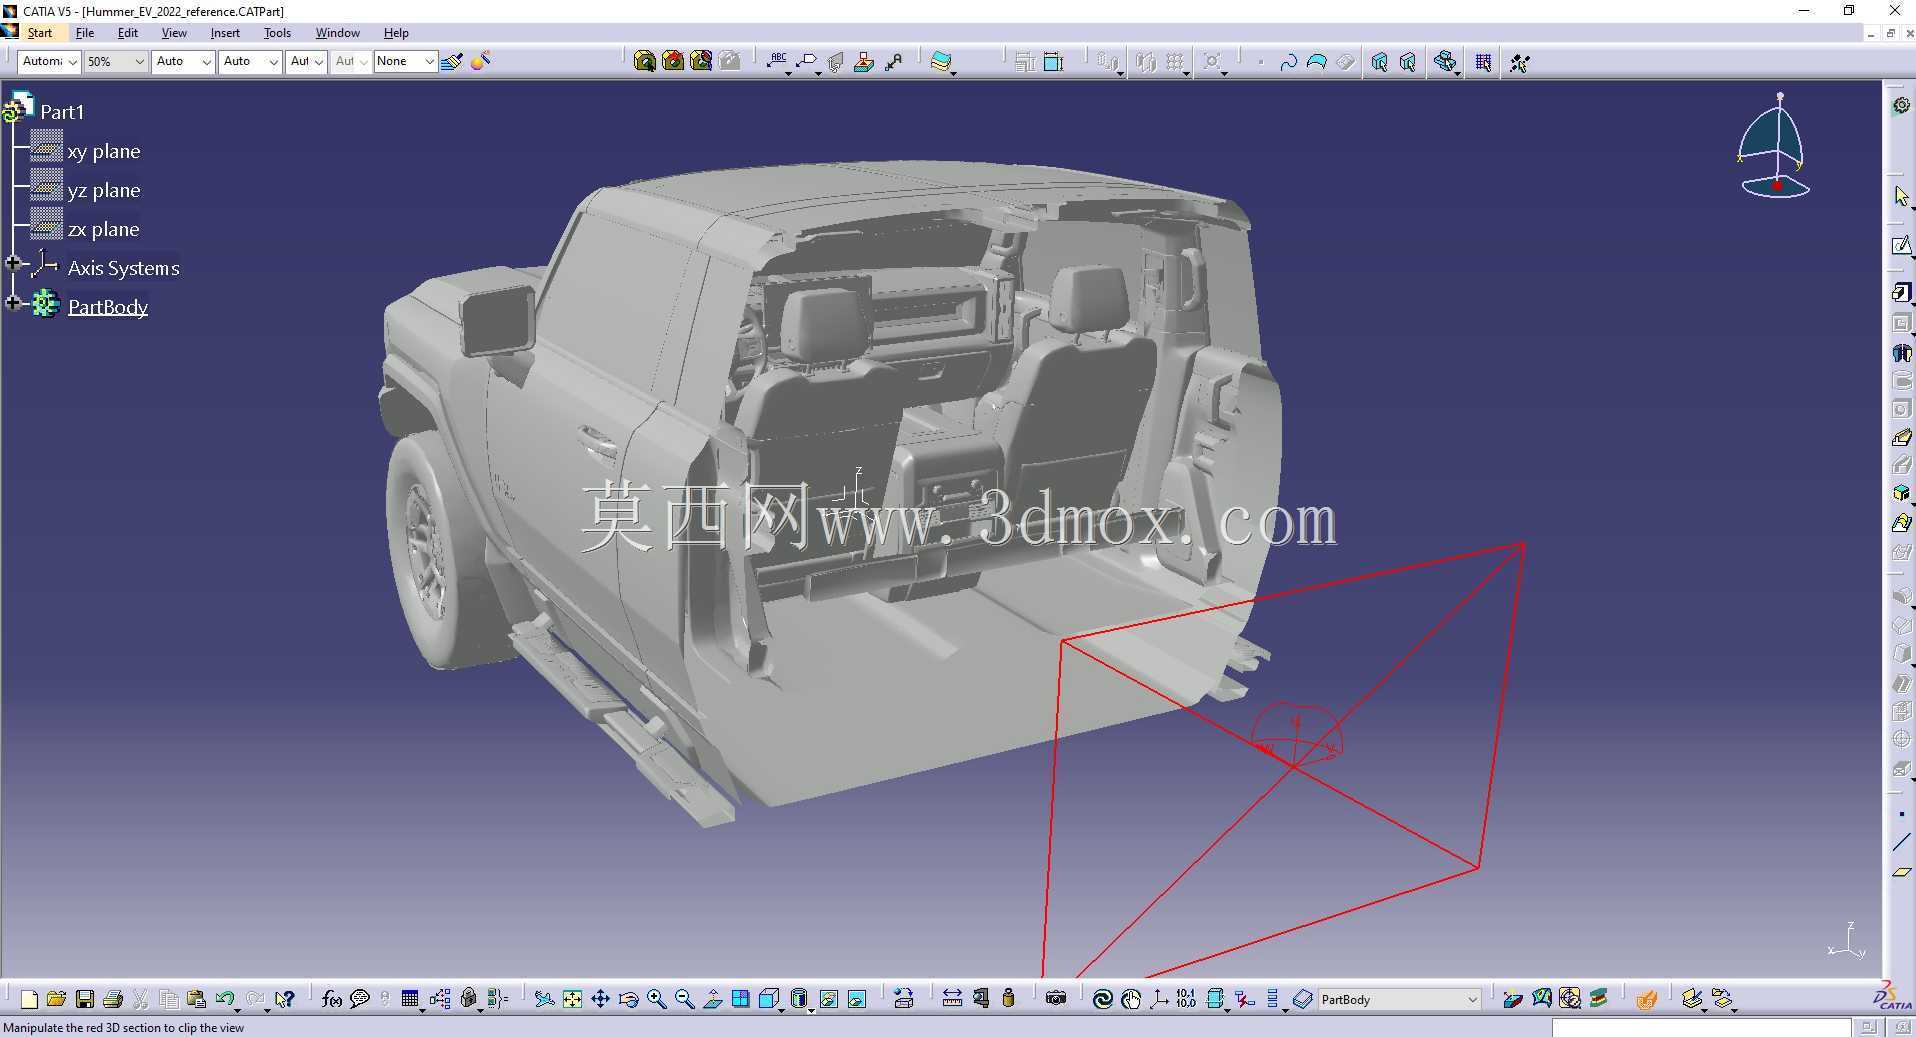
Task: Click the Multi-View quad window icon
Action: pos(740,999)
